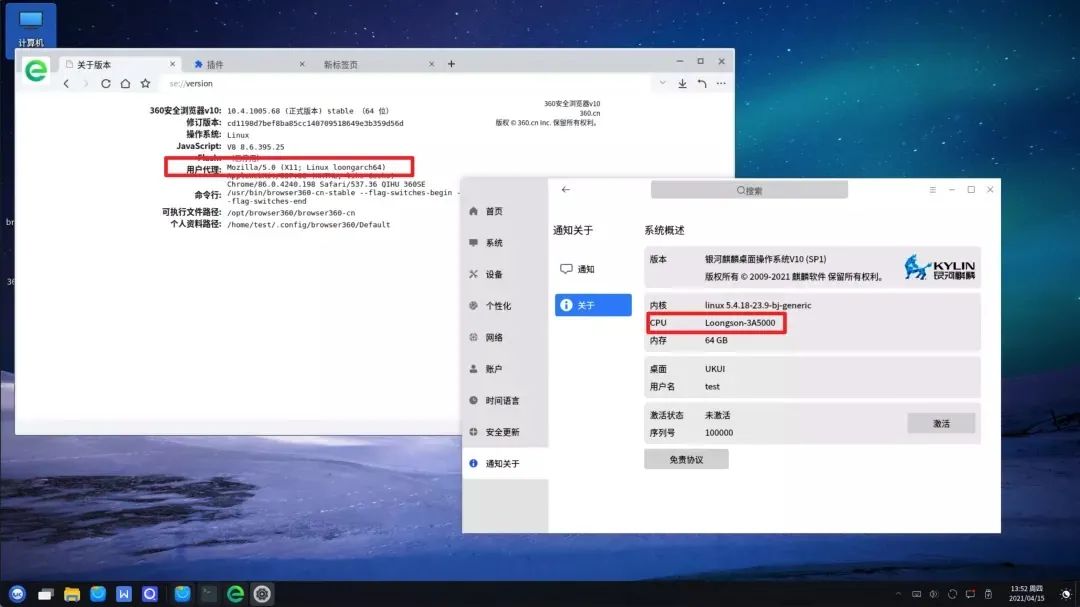Open the keyboard tray icon
The height and width of the screenshot is (607, 1080).
pos(916,594)
